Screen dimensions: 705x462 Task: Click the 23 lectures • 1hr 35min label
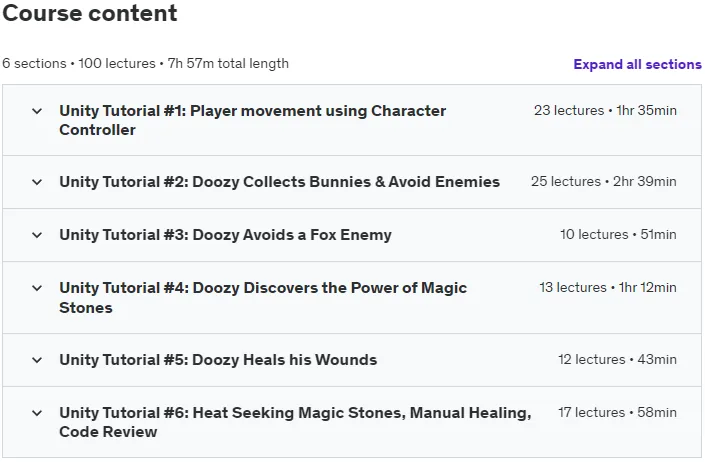(605, 111)
